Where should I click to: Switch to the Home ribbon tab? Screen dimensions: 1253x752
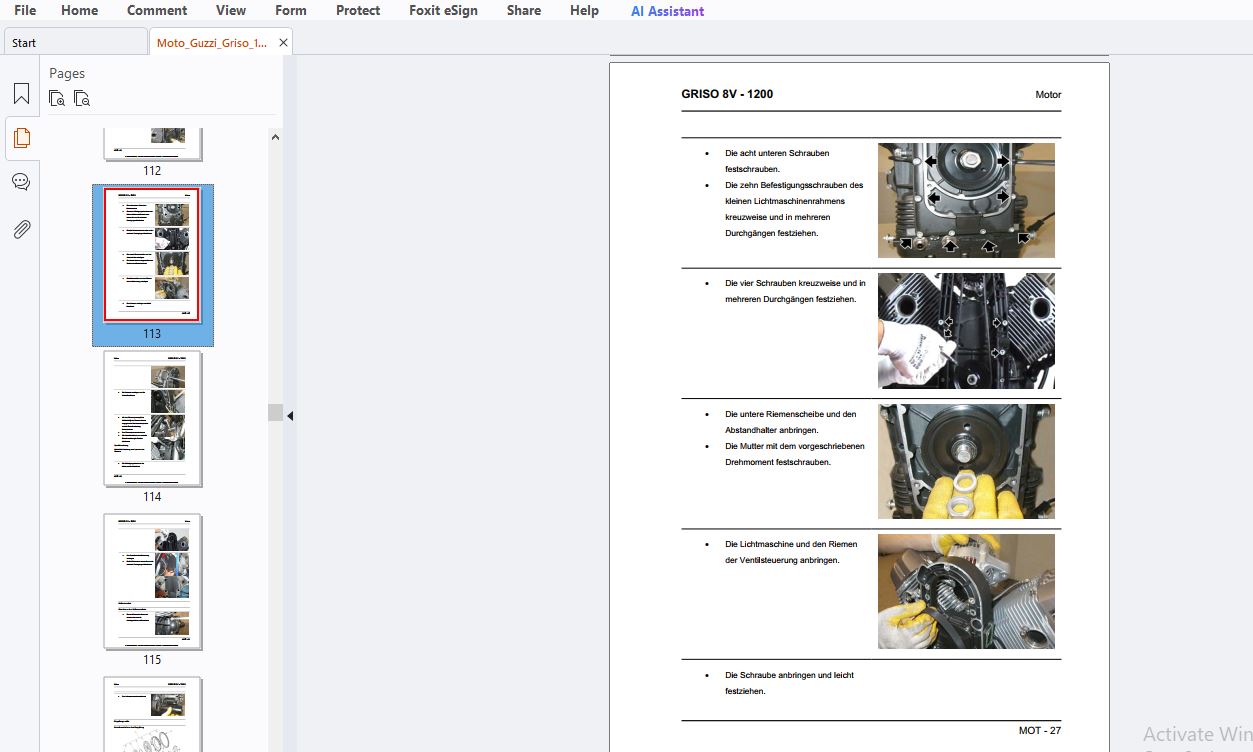click(x=79, y=10)
